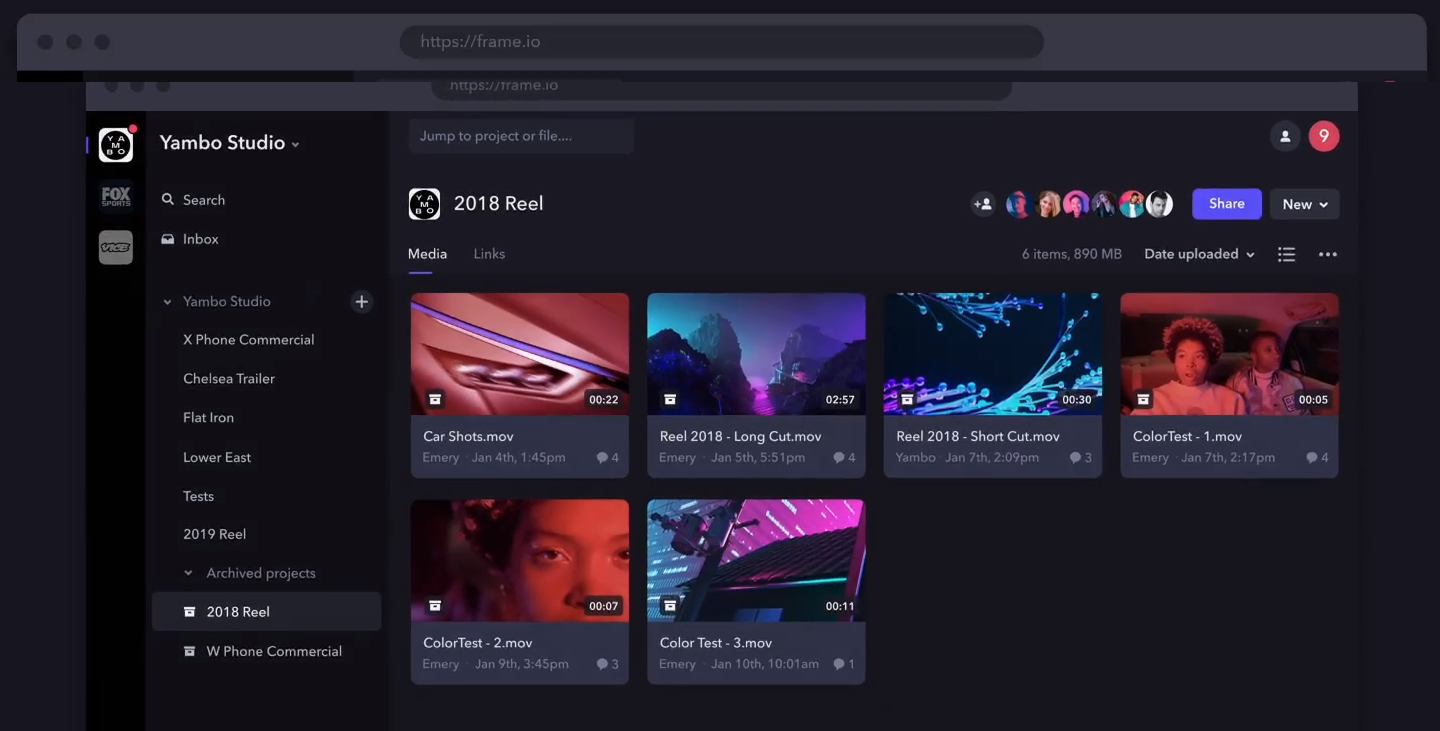Open the Chelsea Trailer project

coord(229,378)
